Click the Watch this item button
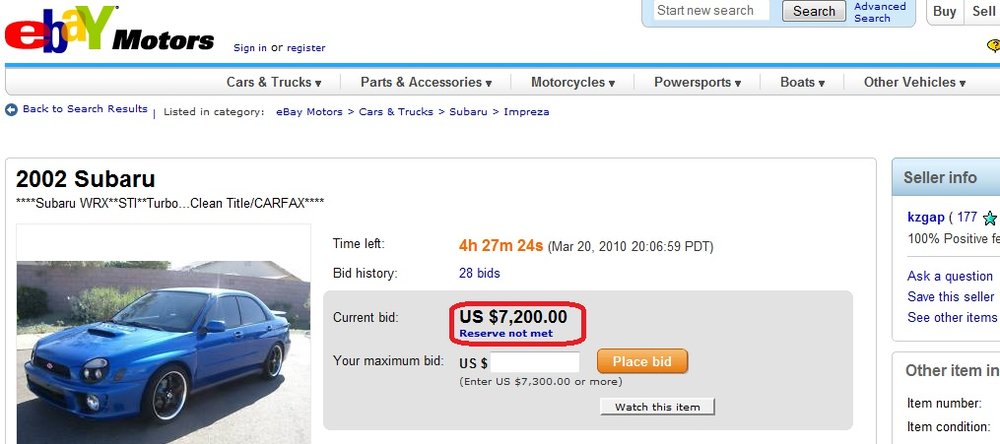Viewport: 1000px width, 444px height. [x=658, y=407]
